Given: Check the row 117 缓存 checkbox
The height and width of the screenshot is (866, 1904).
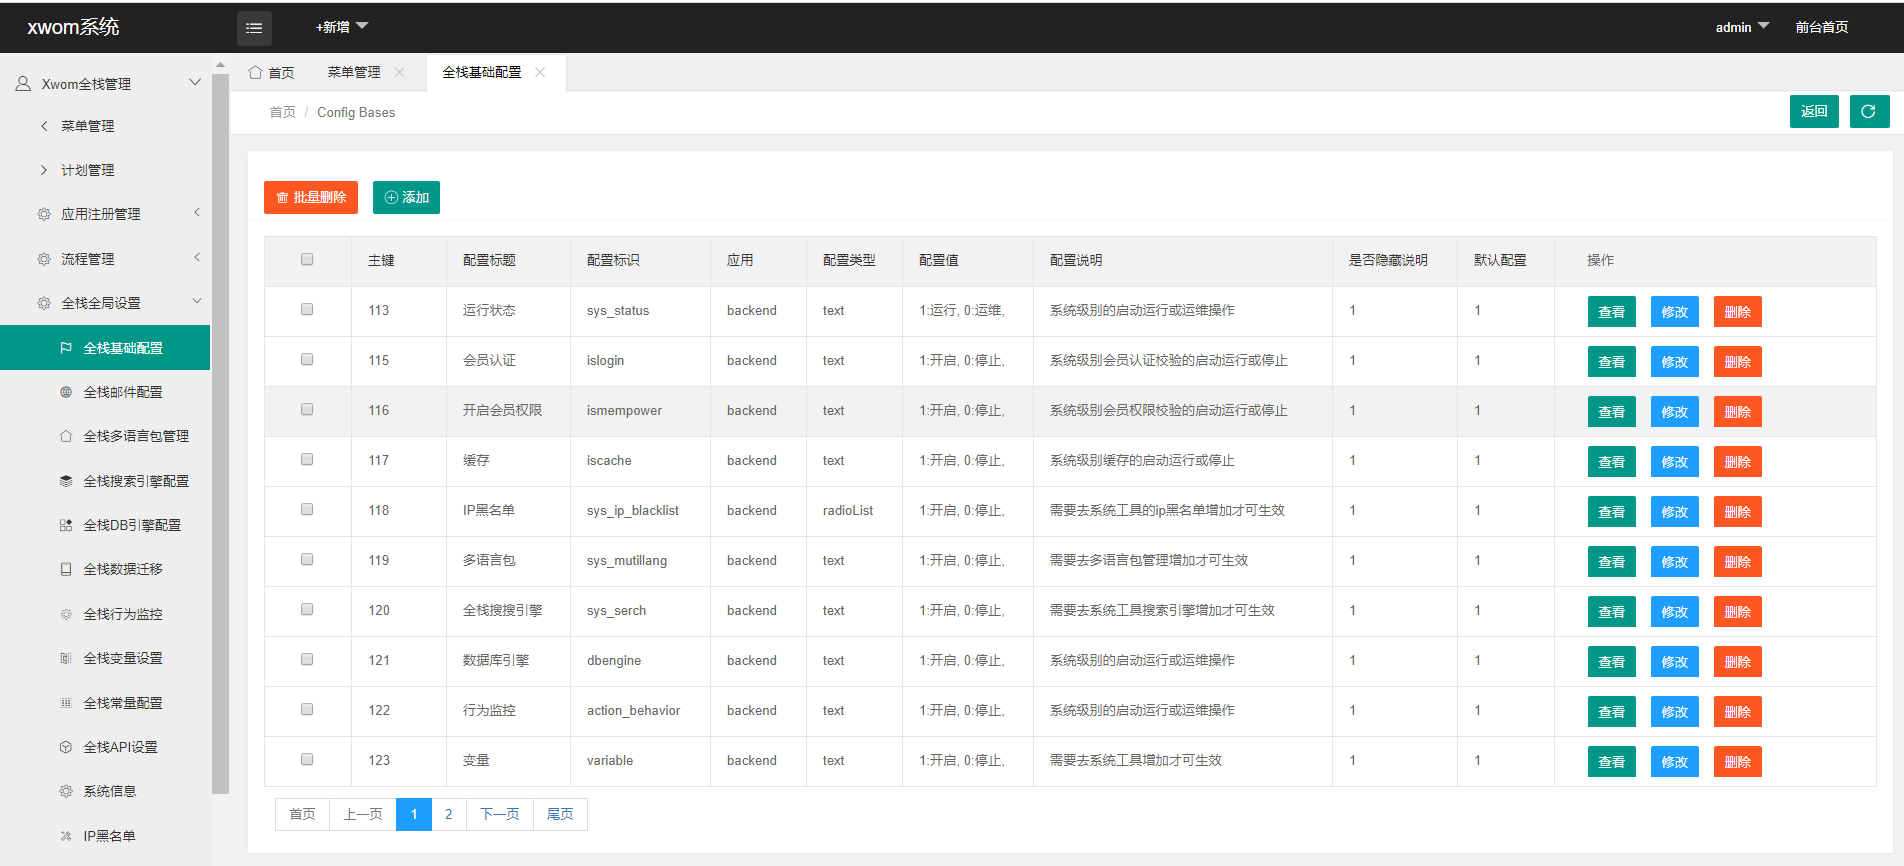Looking at the screenshot, I should tap(307, 459).
